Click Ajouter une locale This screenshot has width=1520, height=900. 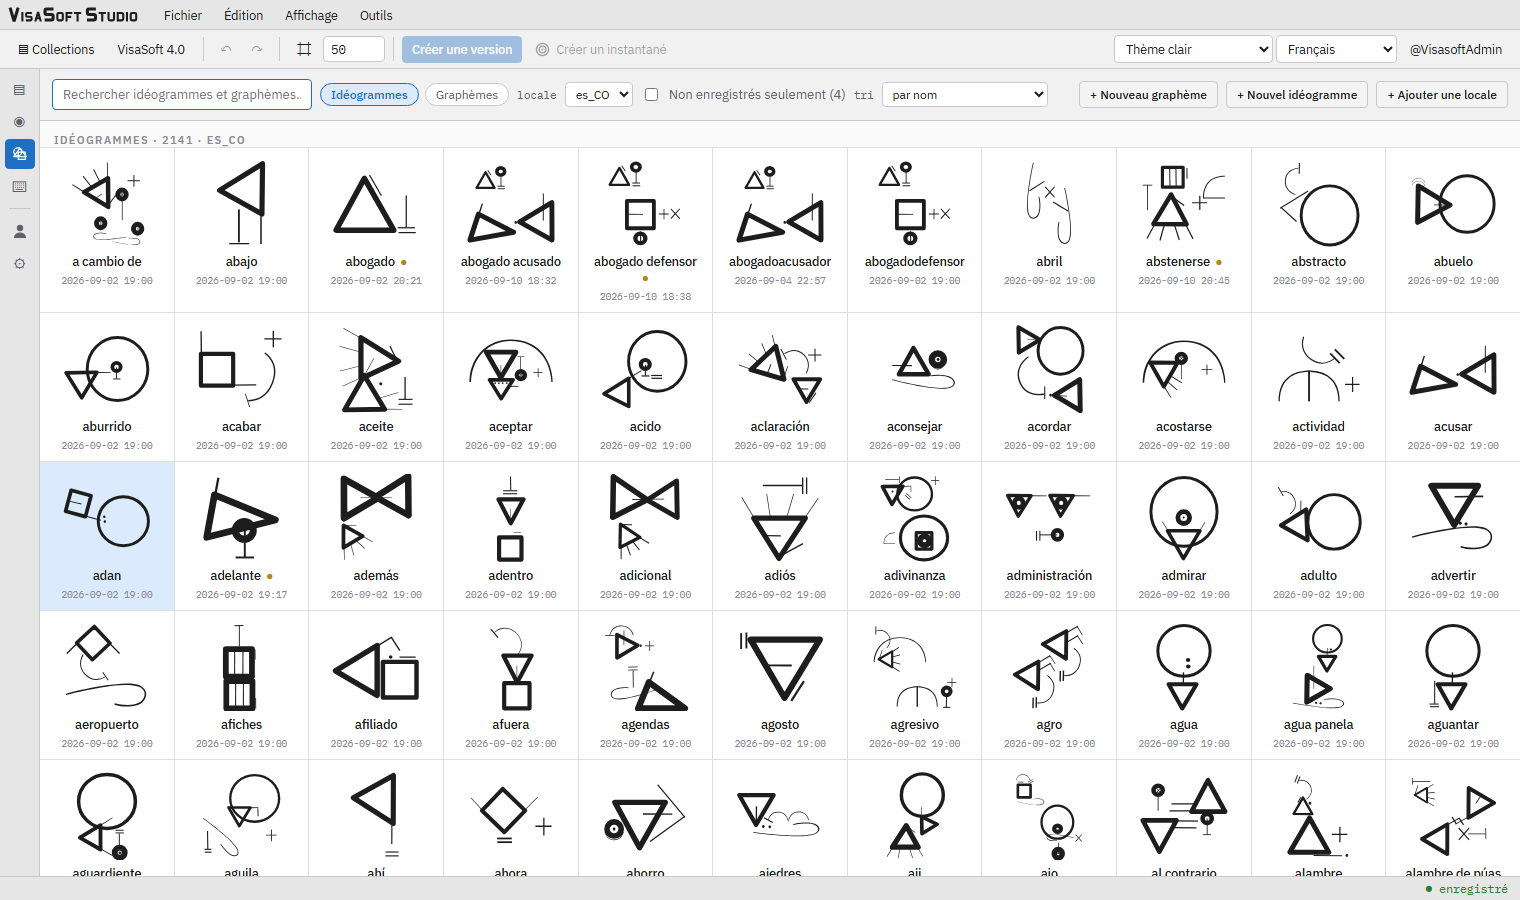[1442, 95]
